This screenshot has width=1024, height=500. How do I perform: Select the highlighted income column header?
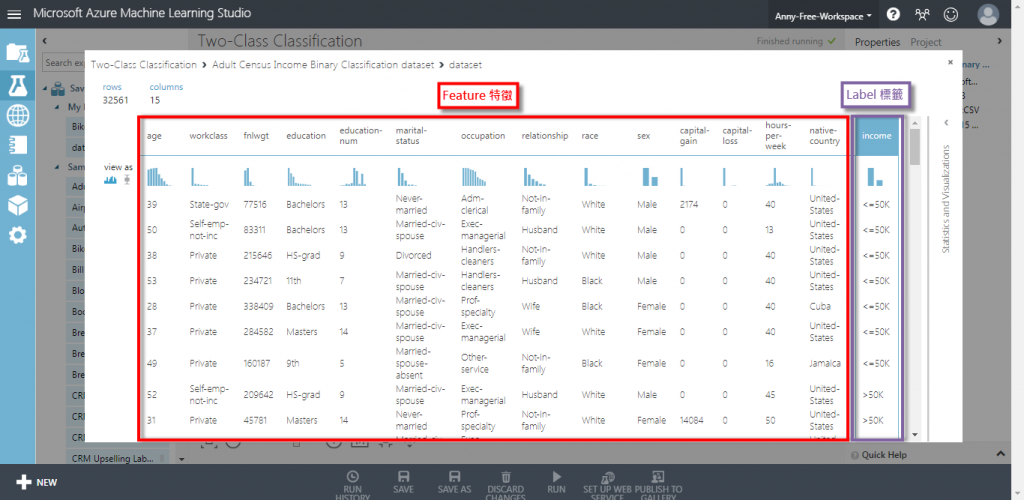(x=876, y=136)
